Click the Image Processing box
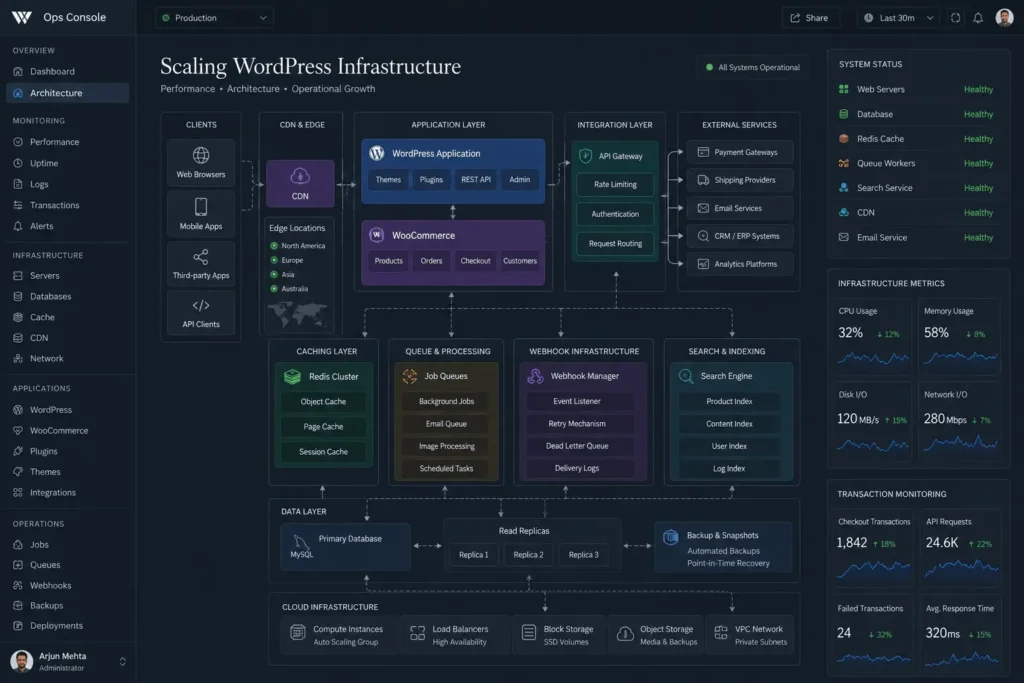Image resolution: width=1024 pixels, height=683 pixels. pos(447,446)
